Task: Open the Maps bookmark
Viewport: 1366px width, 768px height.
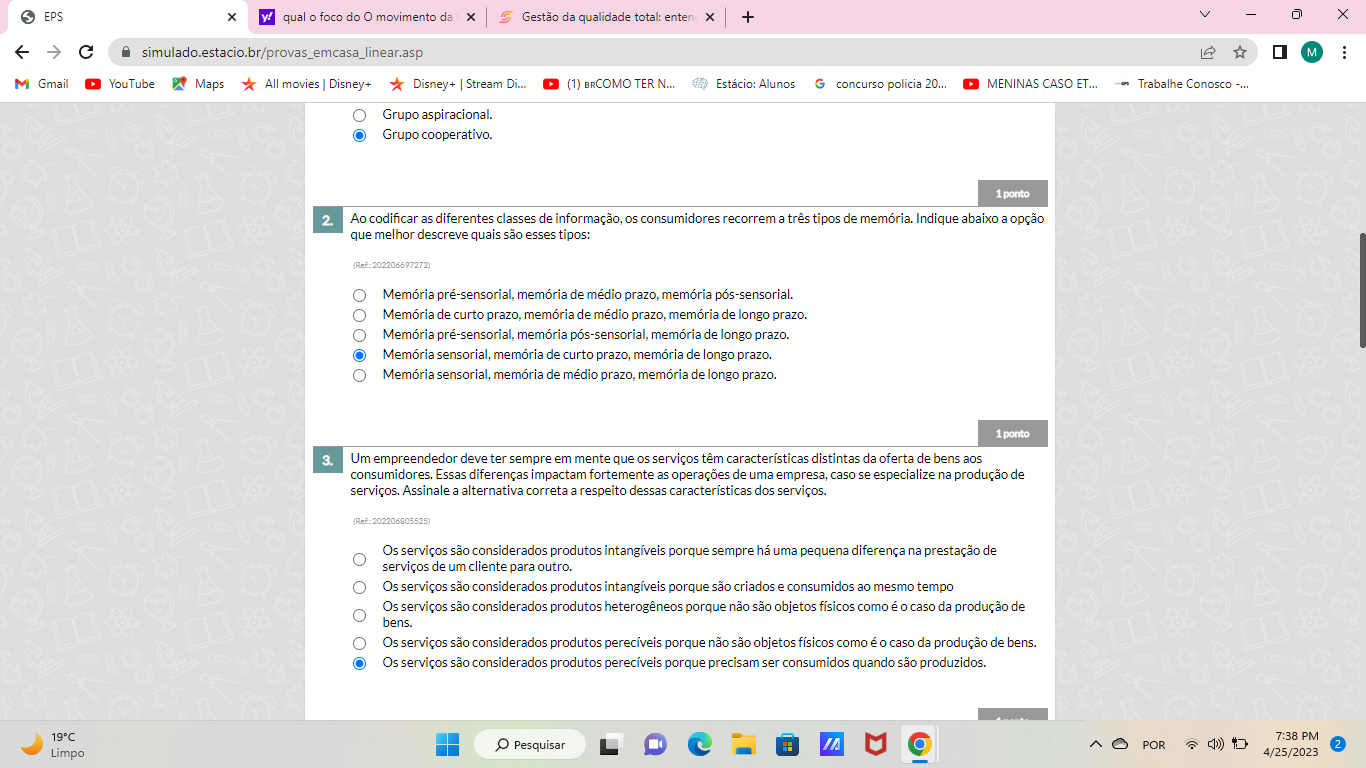Action: coord(198,84)
